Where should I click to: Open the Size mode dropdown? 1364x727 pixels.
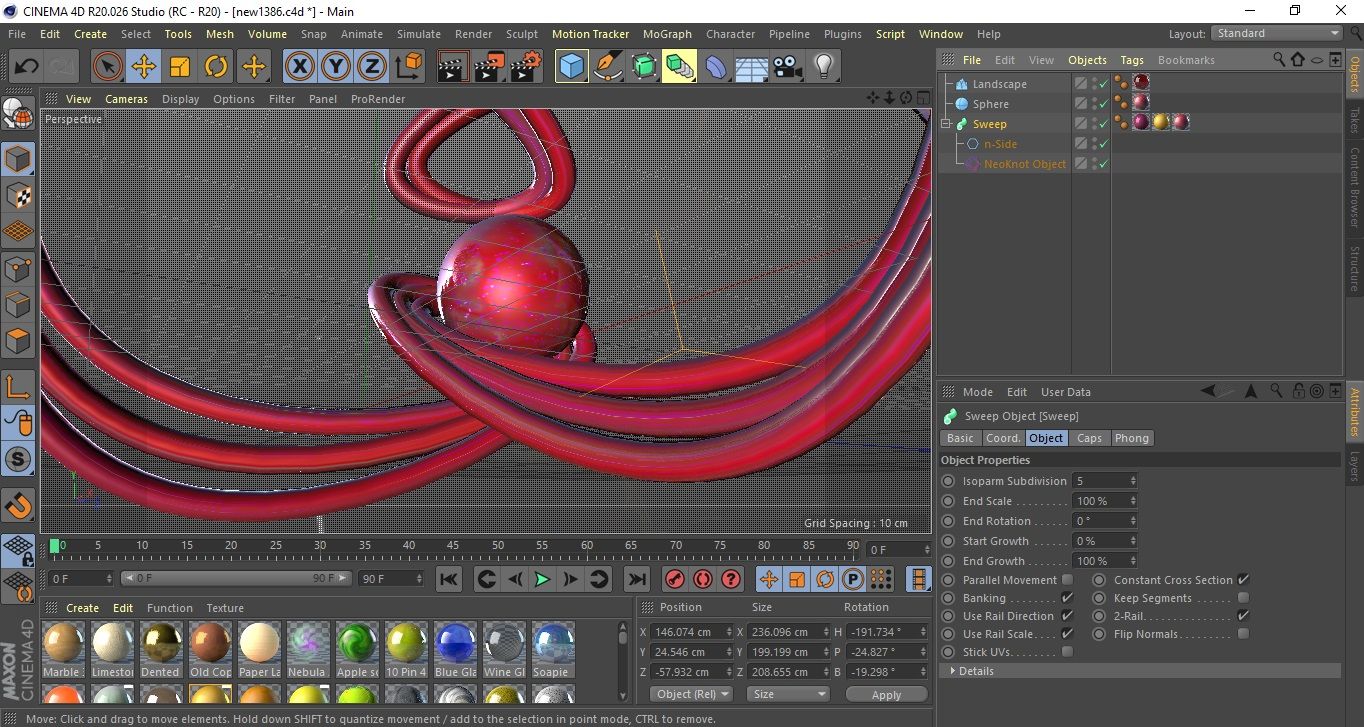pyautogui.click(x=790, y=694)
